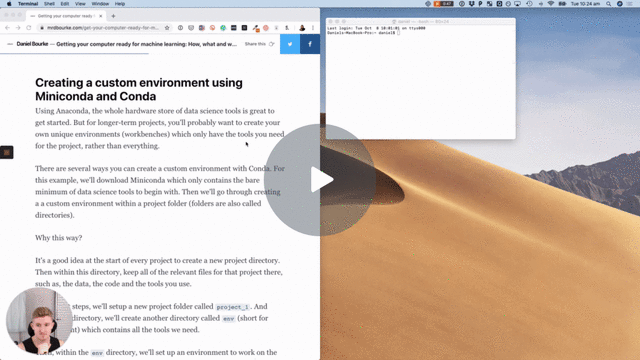Go back to the previous page
The width and height of the screenshot is (640, 360).
click(7, 28)
